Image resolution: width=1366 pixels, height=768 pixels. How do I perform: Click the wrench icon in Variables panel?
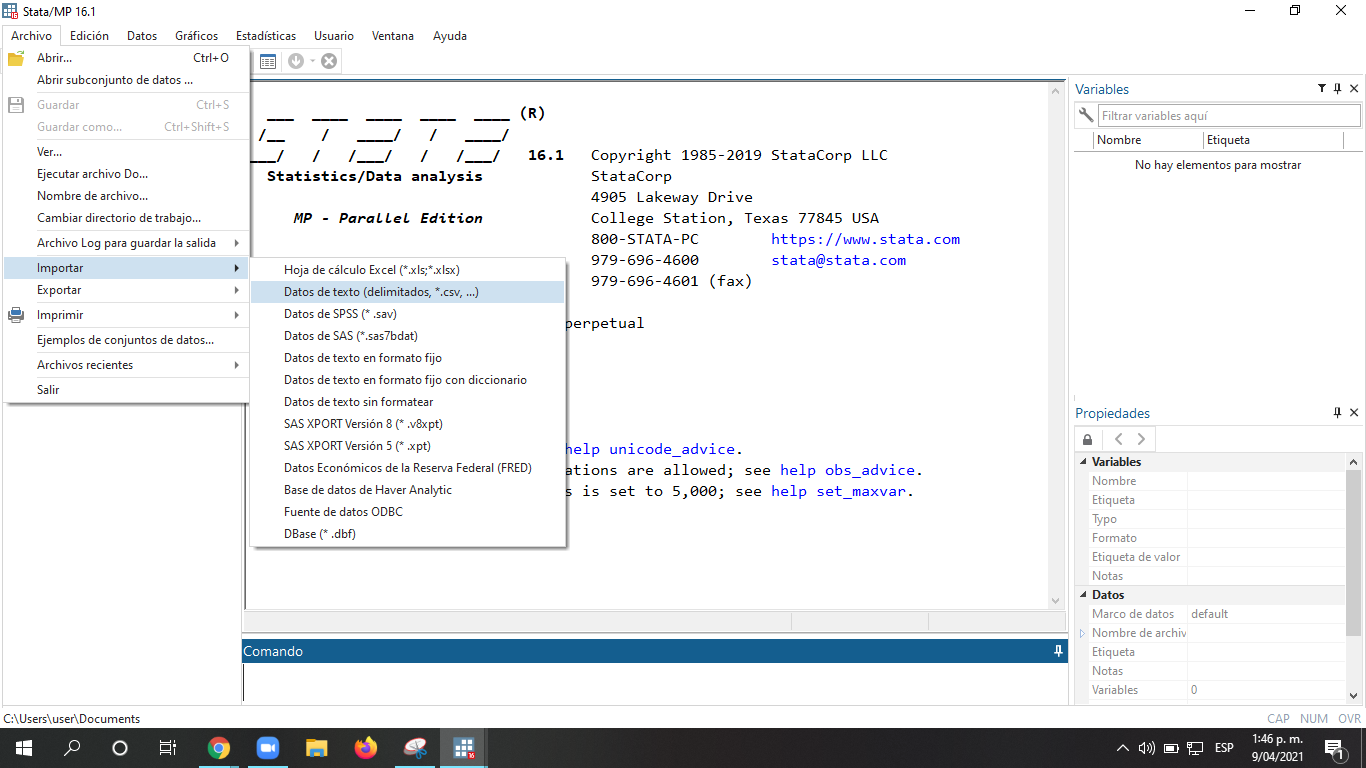pos(1085,116)
